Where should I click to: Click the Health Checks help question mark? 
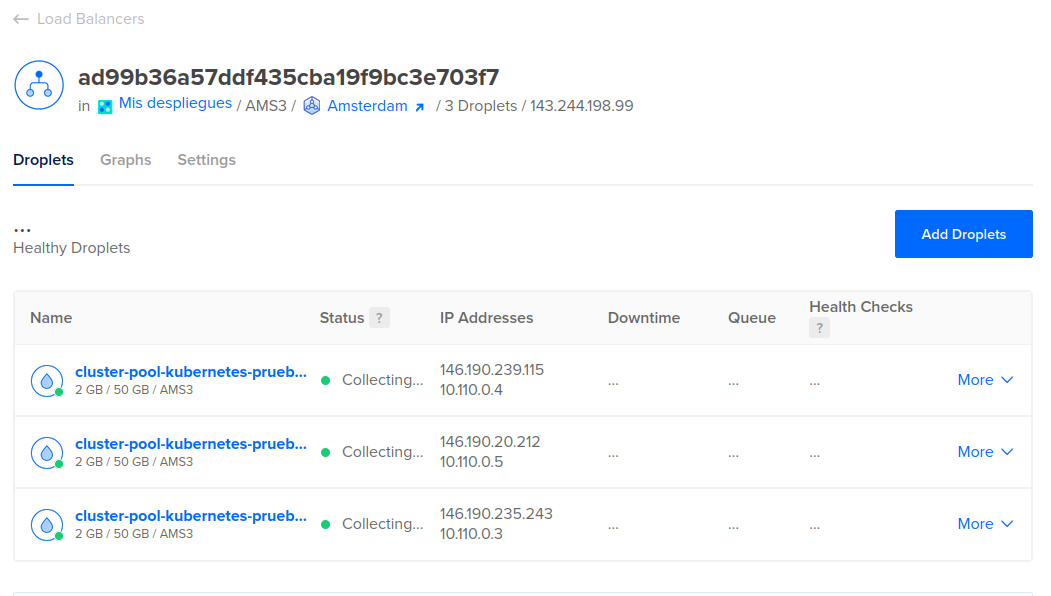tap(819, 328)
